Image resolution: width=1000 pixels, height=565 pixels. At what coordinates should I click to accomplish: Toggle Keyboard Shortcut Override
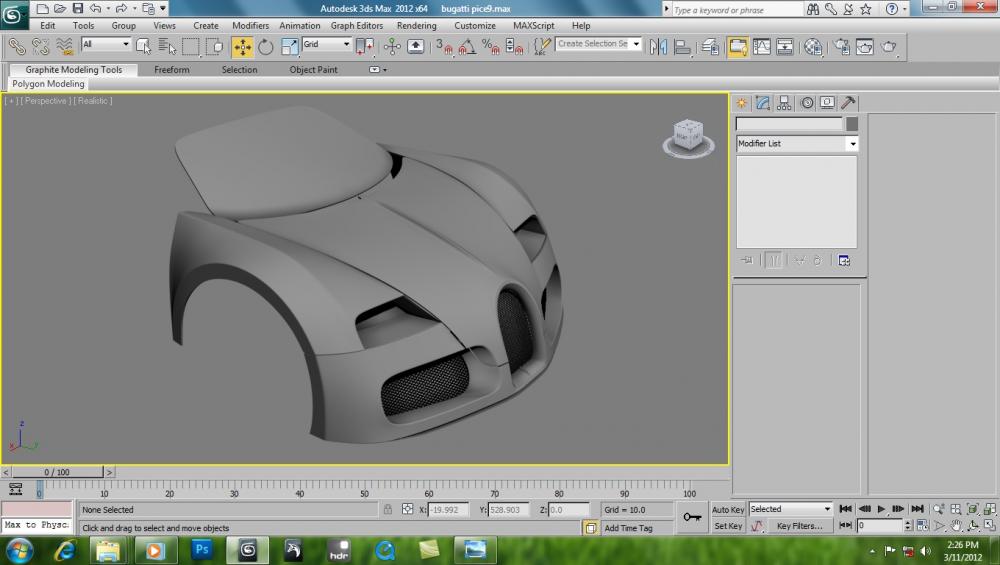415,47
